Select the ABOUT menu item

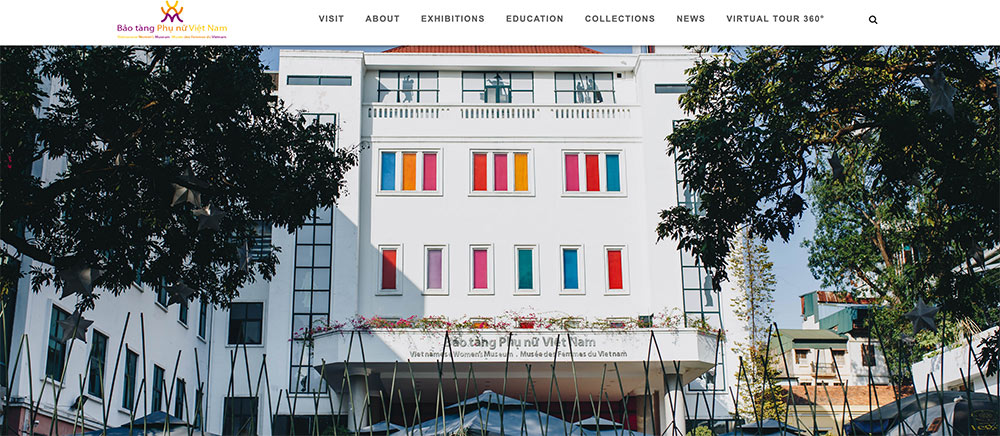(383, 19)
